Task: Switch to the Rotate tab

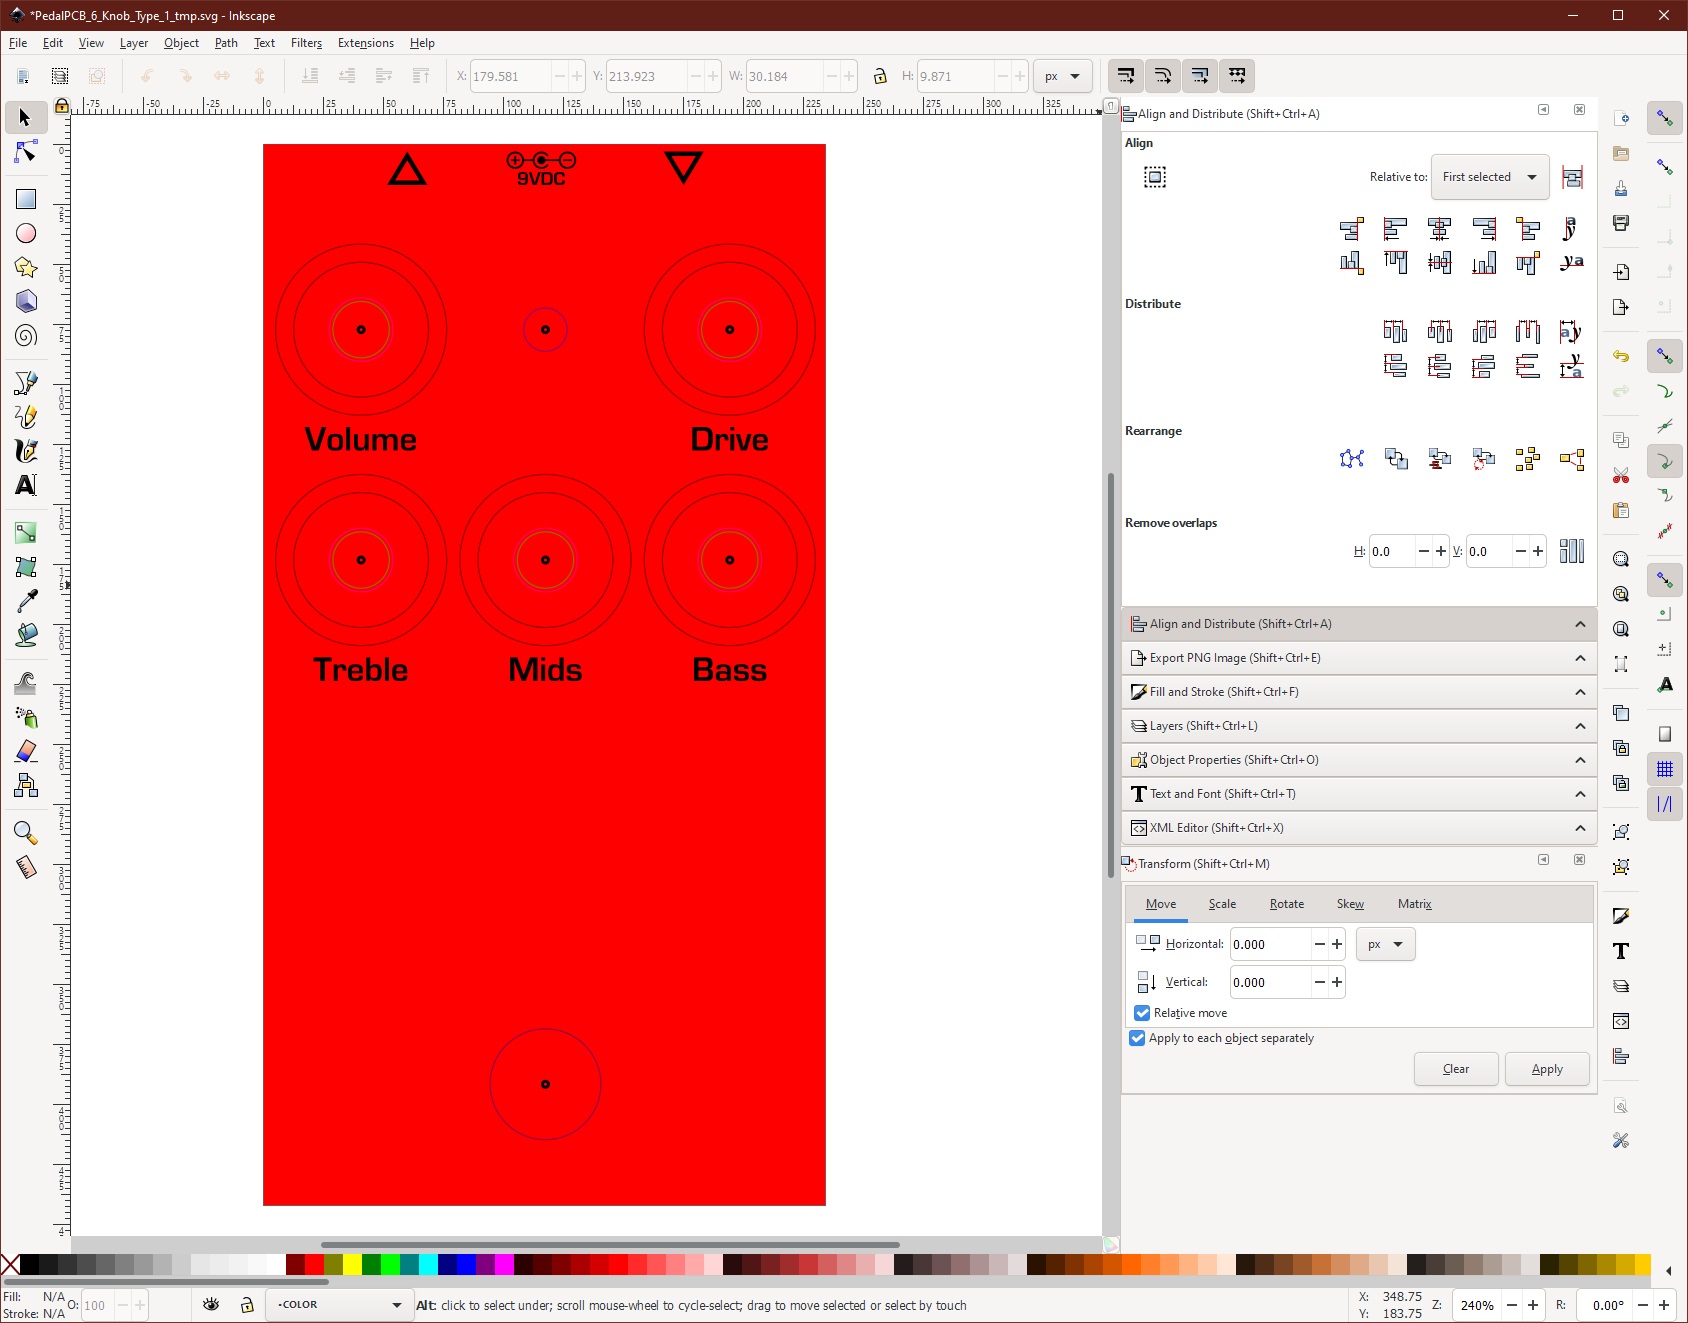Action: pyautogui.click(x=1286, y=904)
